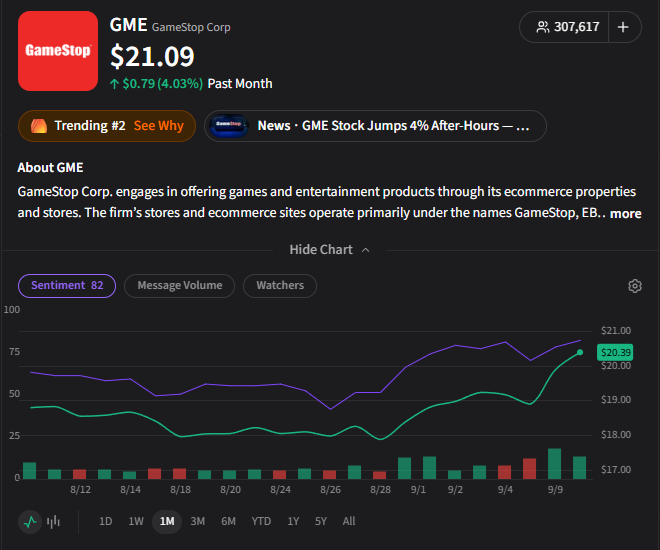Expand the About GME text with more
The width and height of the screenshot is (660, 550).
coord(625,213)
